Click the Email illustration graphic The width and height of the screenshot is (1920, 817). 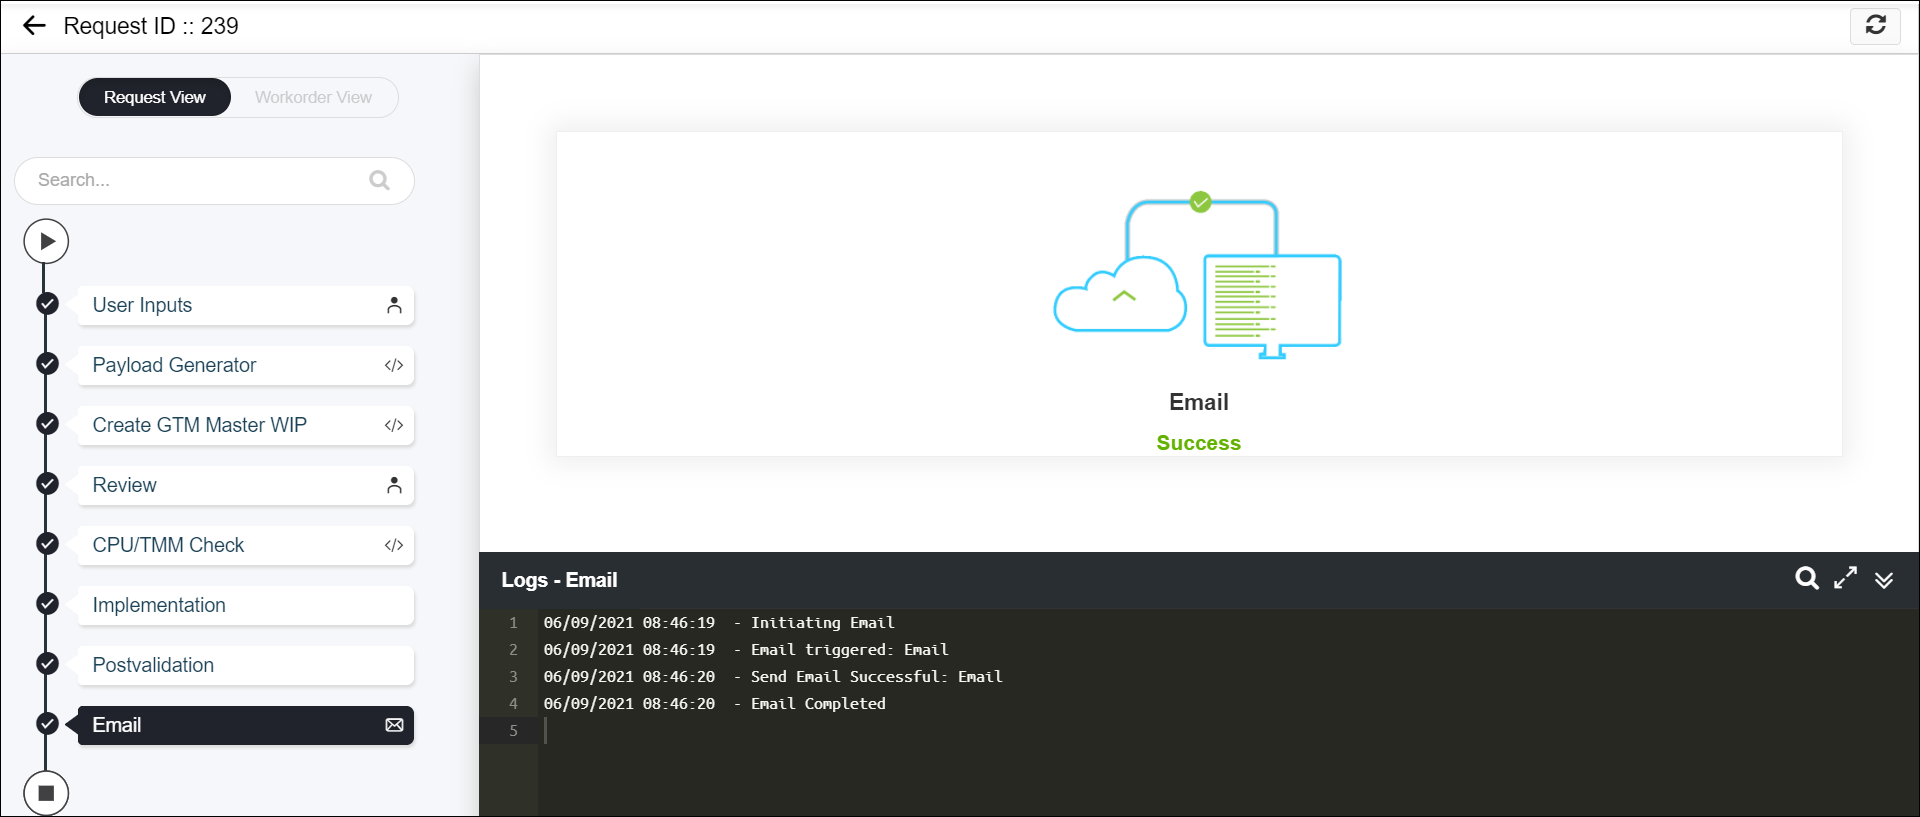1198,276
